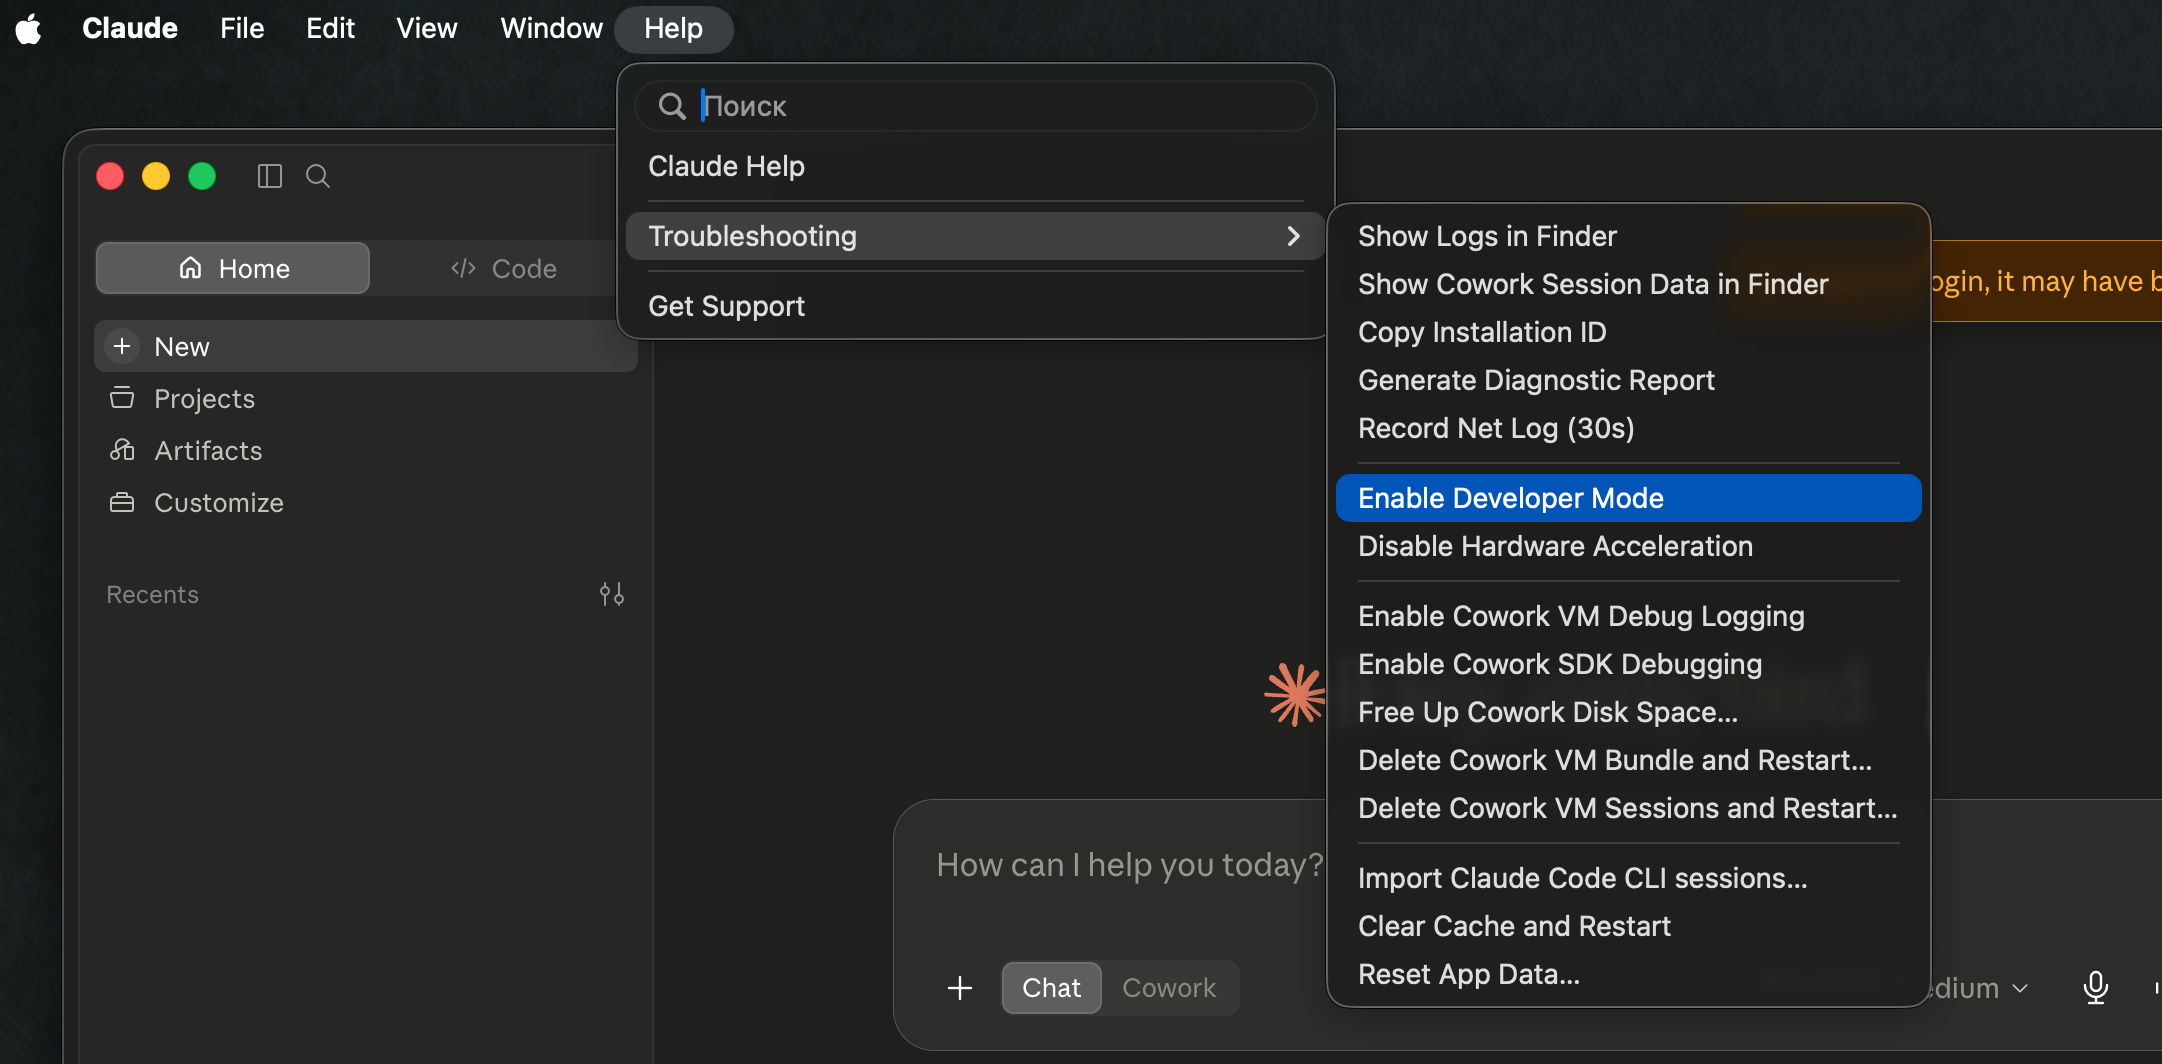Click the 'How can I help you today?' prompt
Viewport: 2162px width, 1064px height.
click(1130, 864)
